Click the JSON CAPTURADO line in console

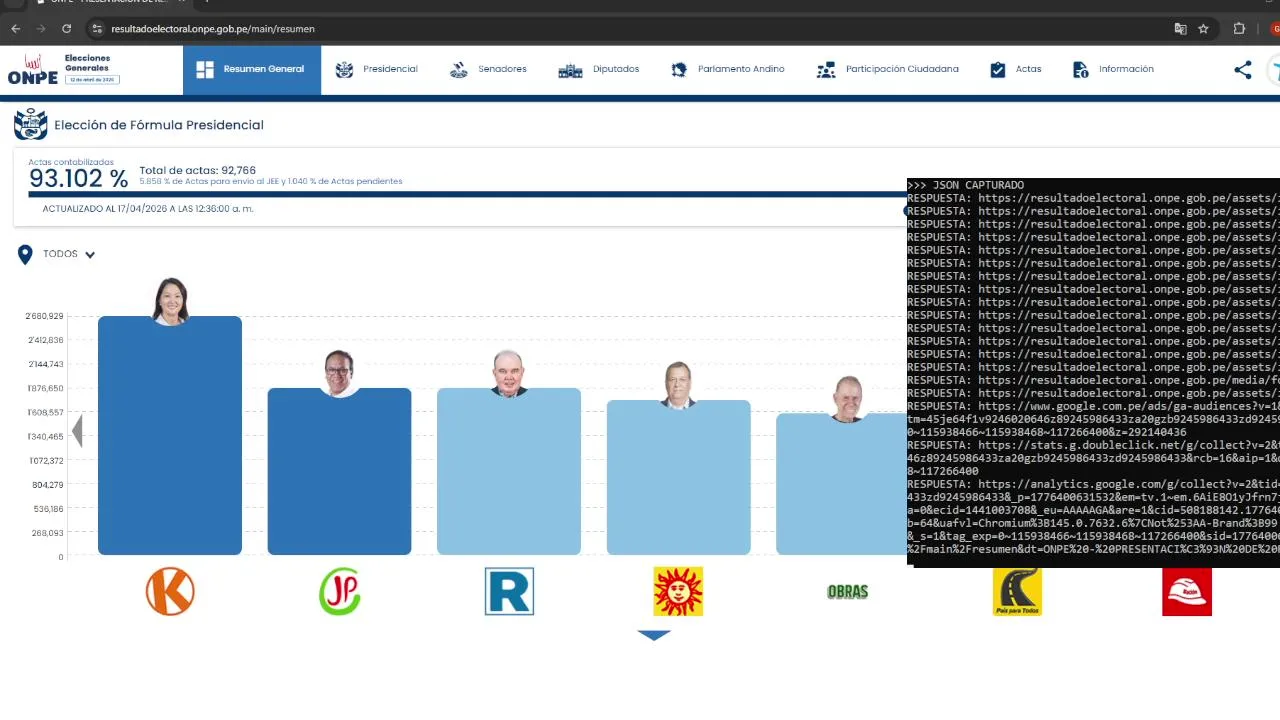966,185
